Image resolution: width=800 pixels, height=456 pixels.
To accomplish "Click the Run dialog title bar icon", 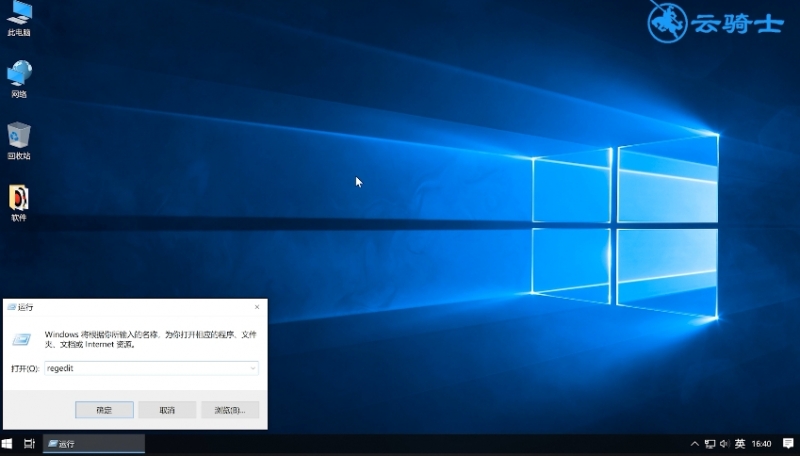I will (12, 307).
